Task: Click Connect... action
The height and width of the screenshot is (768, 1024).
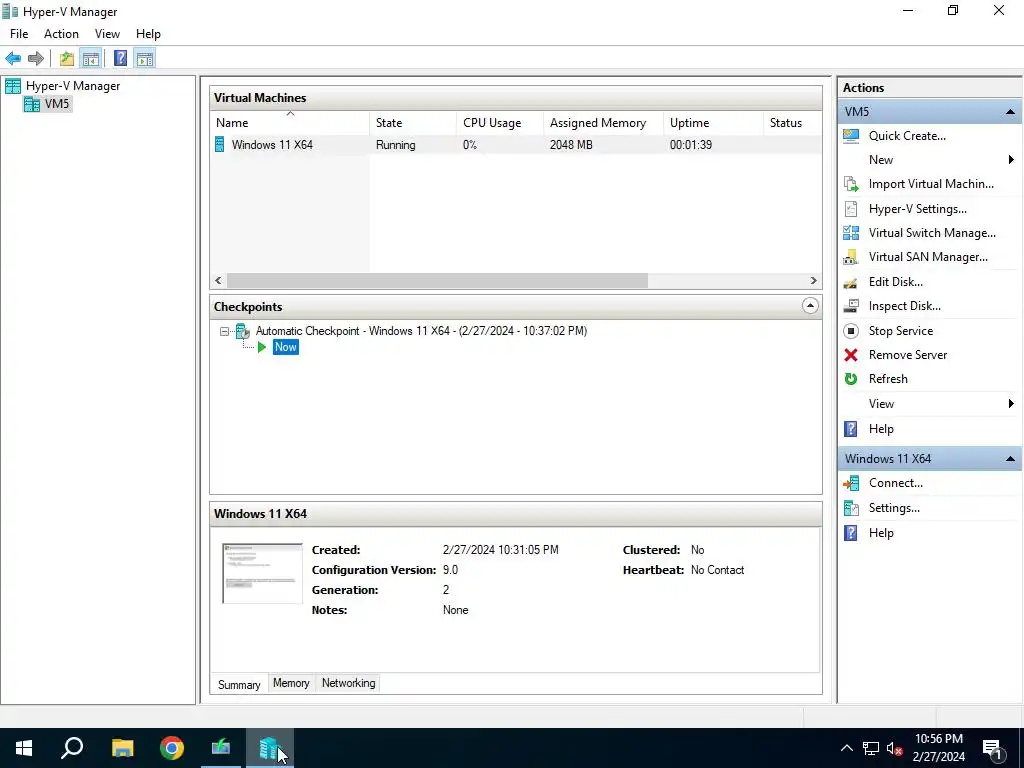Action: [895, 483]
